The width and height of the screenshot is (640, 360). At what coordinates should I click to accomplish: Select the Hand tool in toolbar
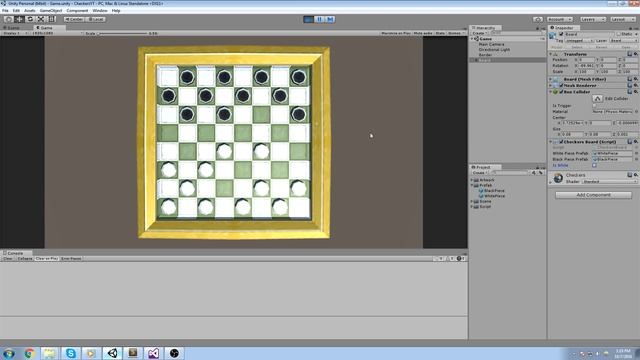(8, 19)
